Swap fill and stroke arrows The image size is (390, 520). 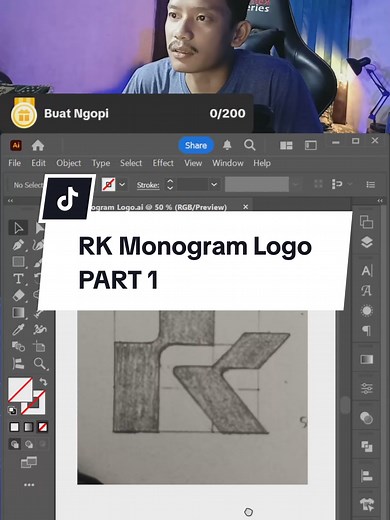43,381
